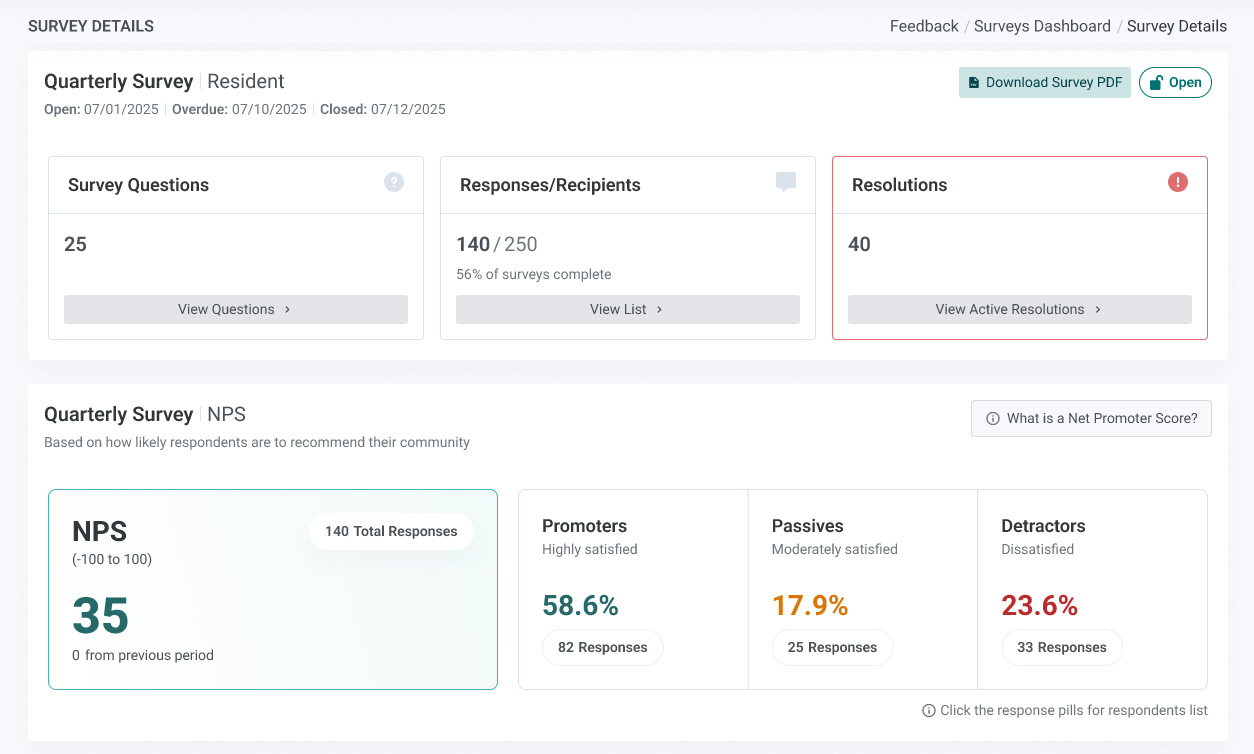Click the info icon in Net Promoter Score button
The width and height of the screenshot is (1254, 754).
coord(993,419)
